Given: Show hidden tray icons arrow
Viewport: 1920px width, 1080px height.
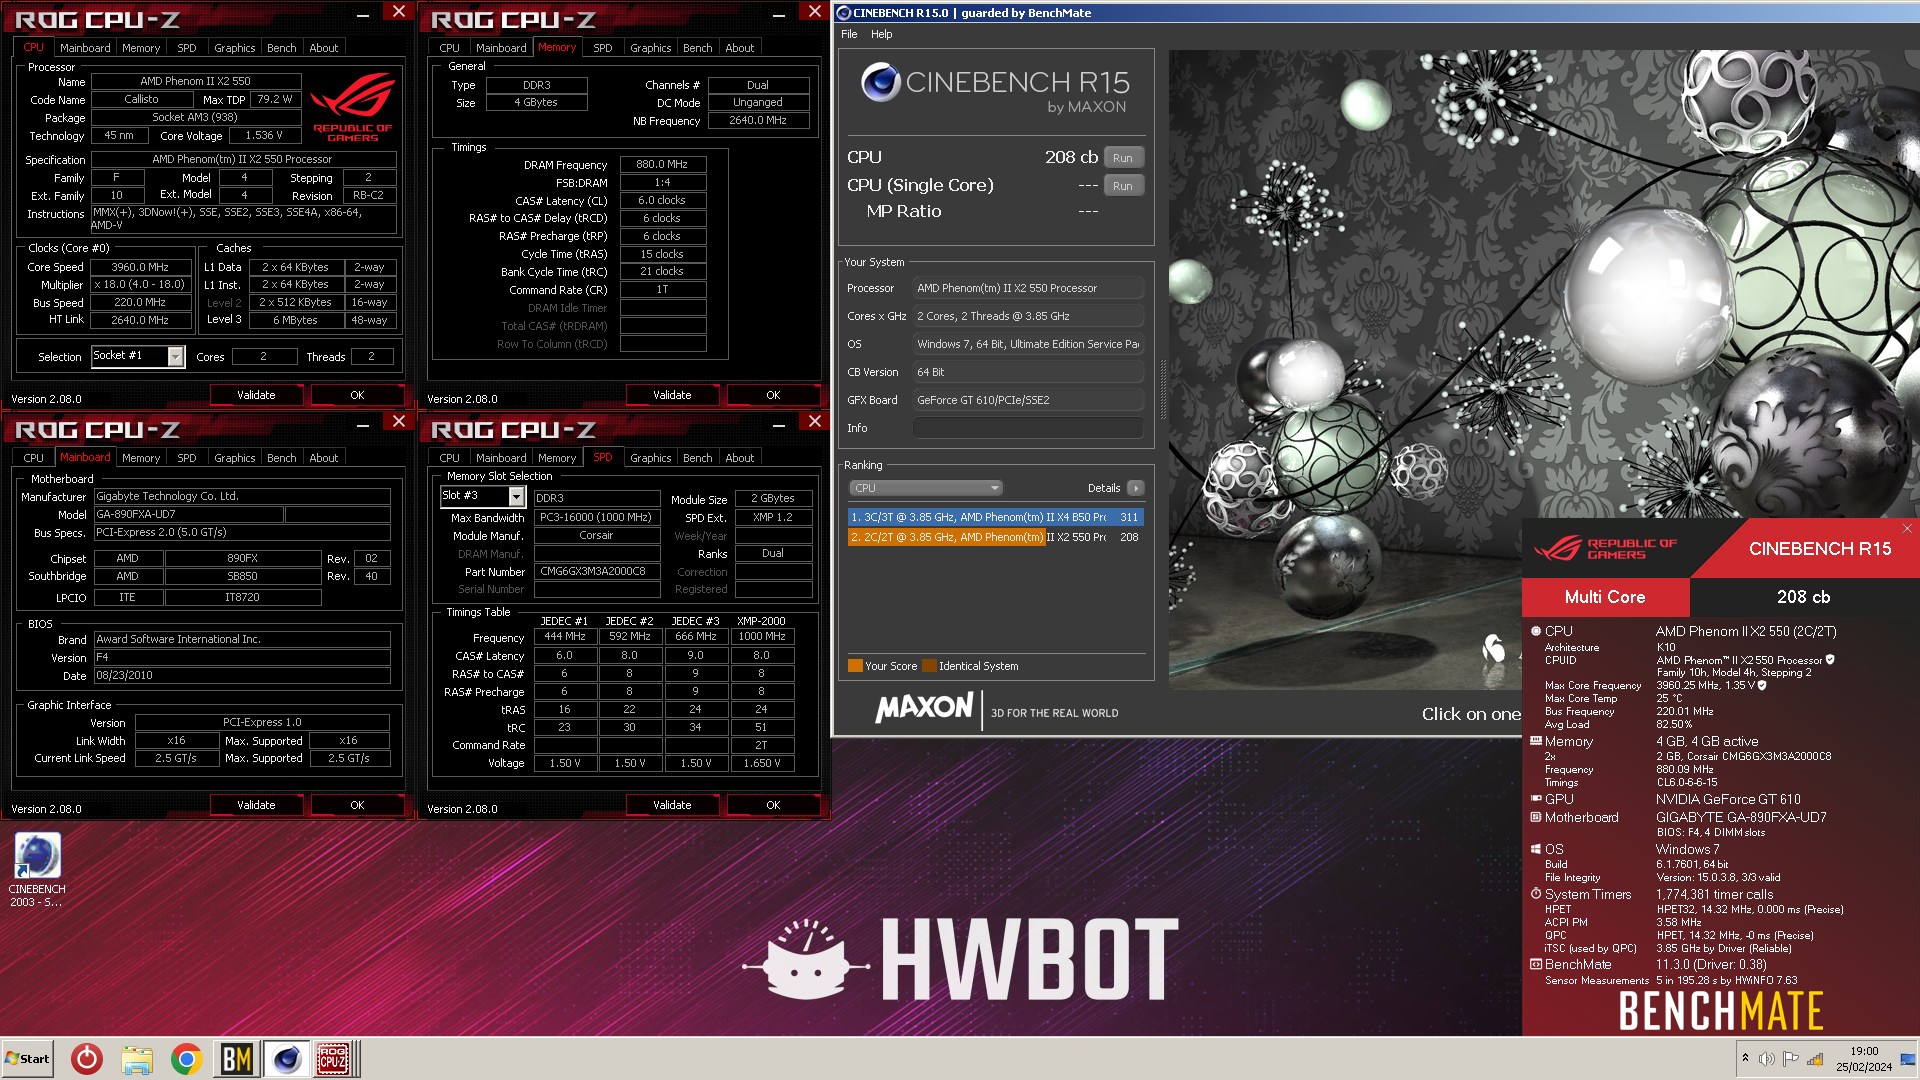Looking at the screenshot, I should coord(1745,1058).
